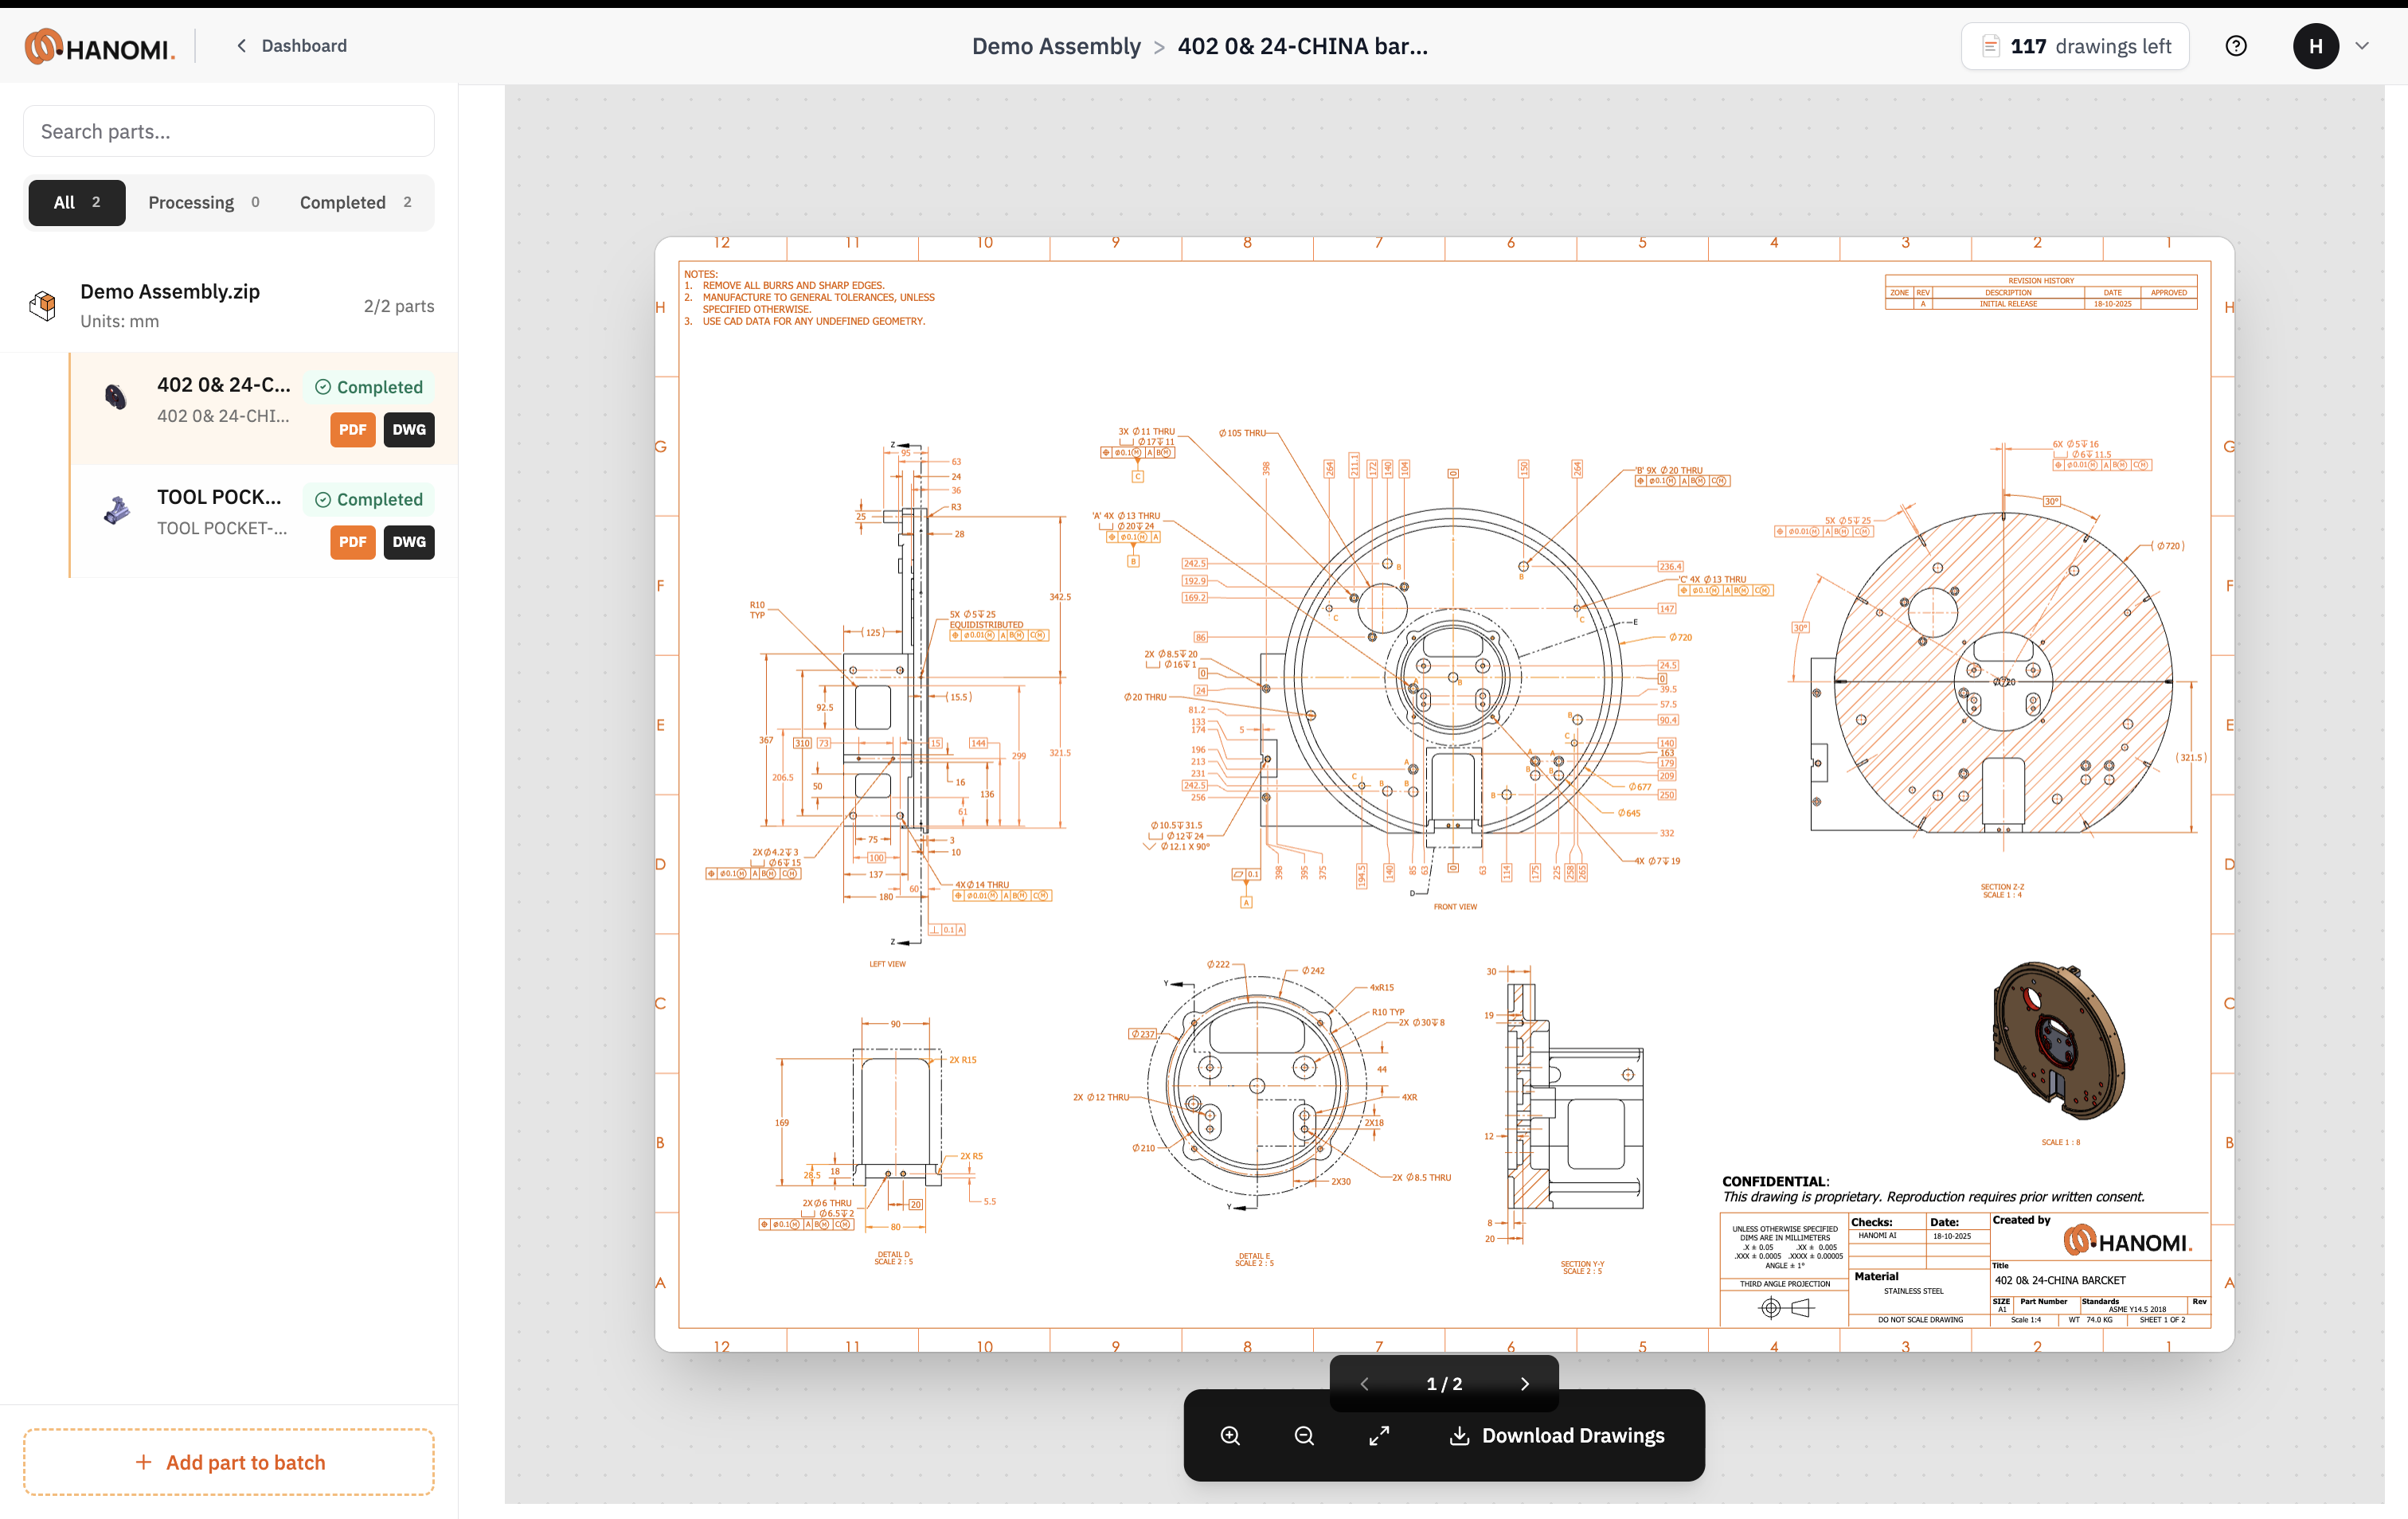Click the Demo Assembly.zip package icon
2408x1519 pixels.
pos(43,305)
